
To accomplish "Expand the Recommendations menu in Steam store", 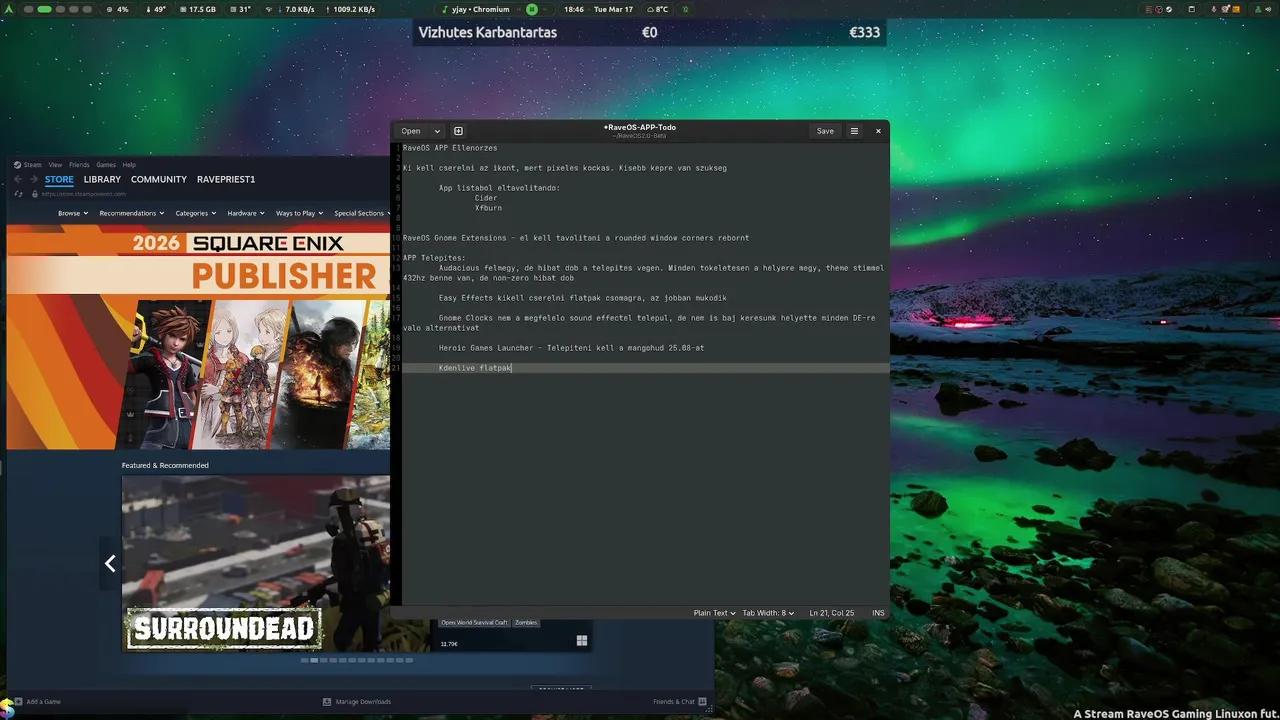I will point(132,213).
